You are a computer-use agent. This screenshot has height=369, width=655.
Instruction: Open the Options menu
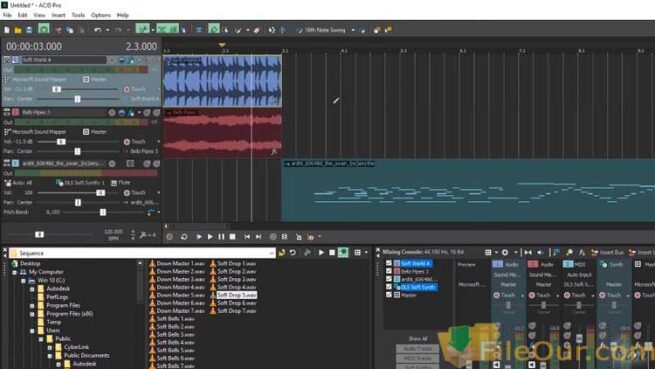point(101,15)
